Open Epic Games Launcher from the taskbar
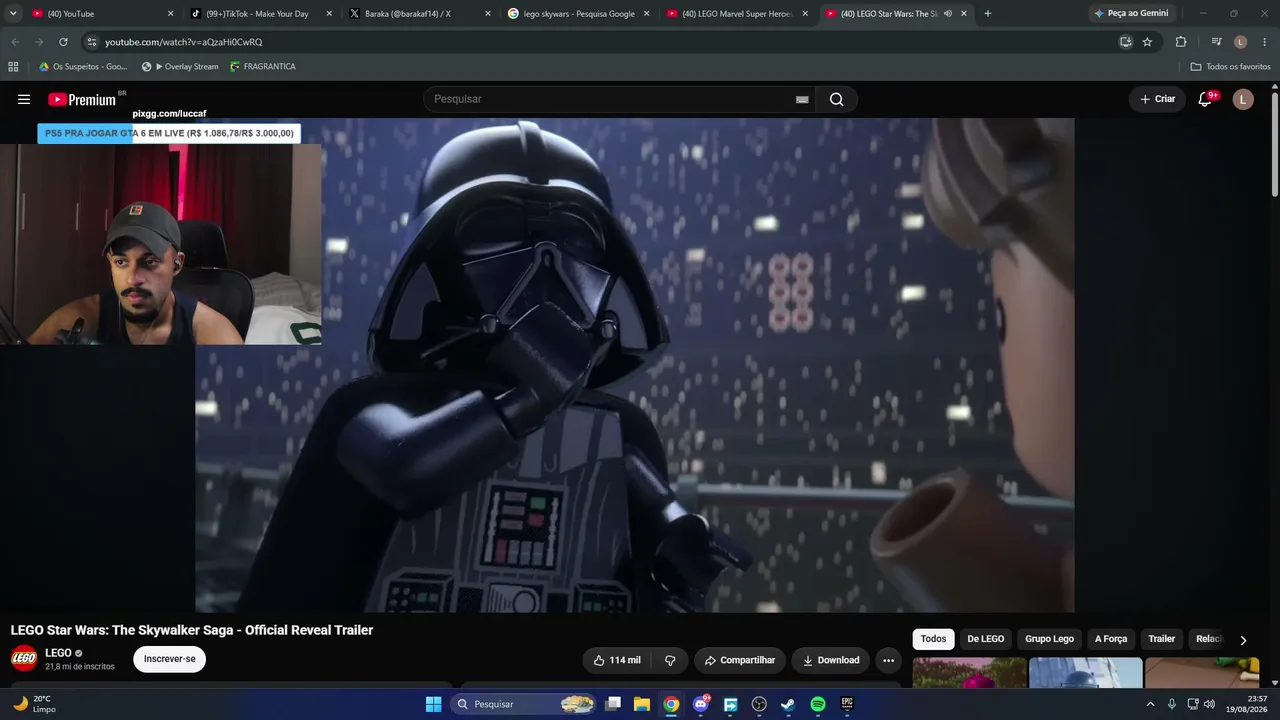The image size is (1280, 720). (x=847, y=704)
